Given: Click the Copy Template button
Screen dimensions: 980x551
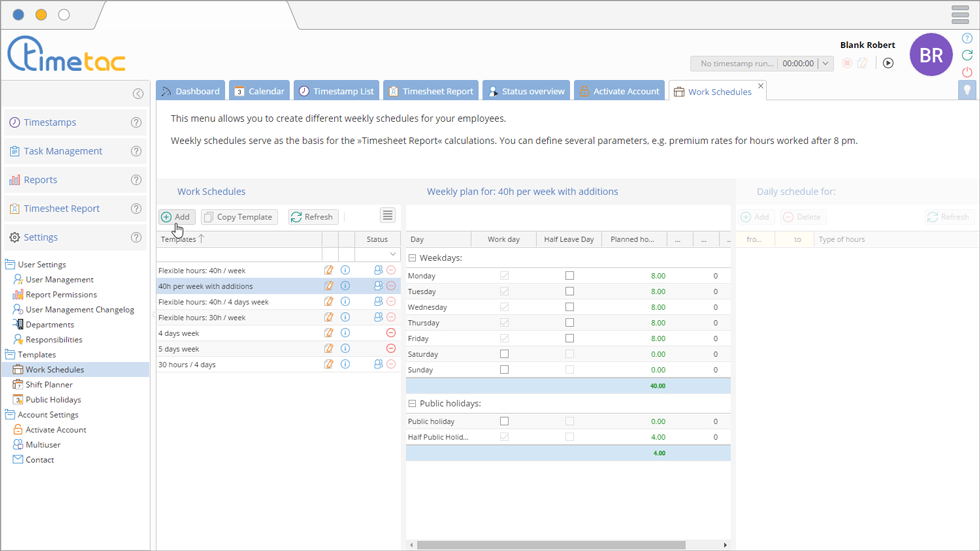Looking at the screenshot, I should tap(239, 217).
